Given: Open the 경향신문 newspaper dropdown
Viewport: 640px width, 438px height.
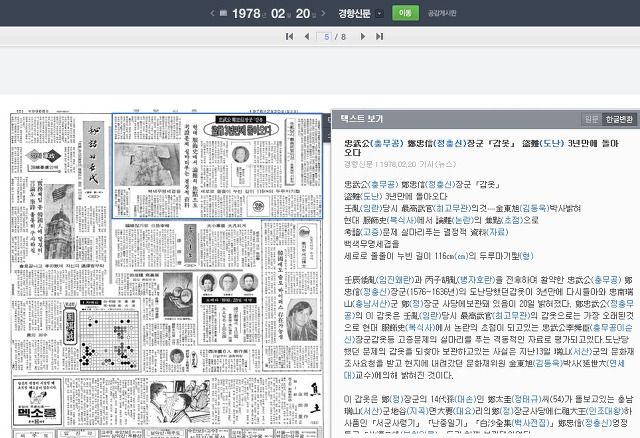Looking at the screenshot, I should point(379,13).
